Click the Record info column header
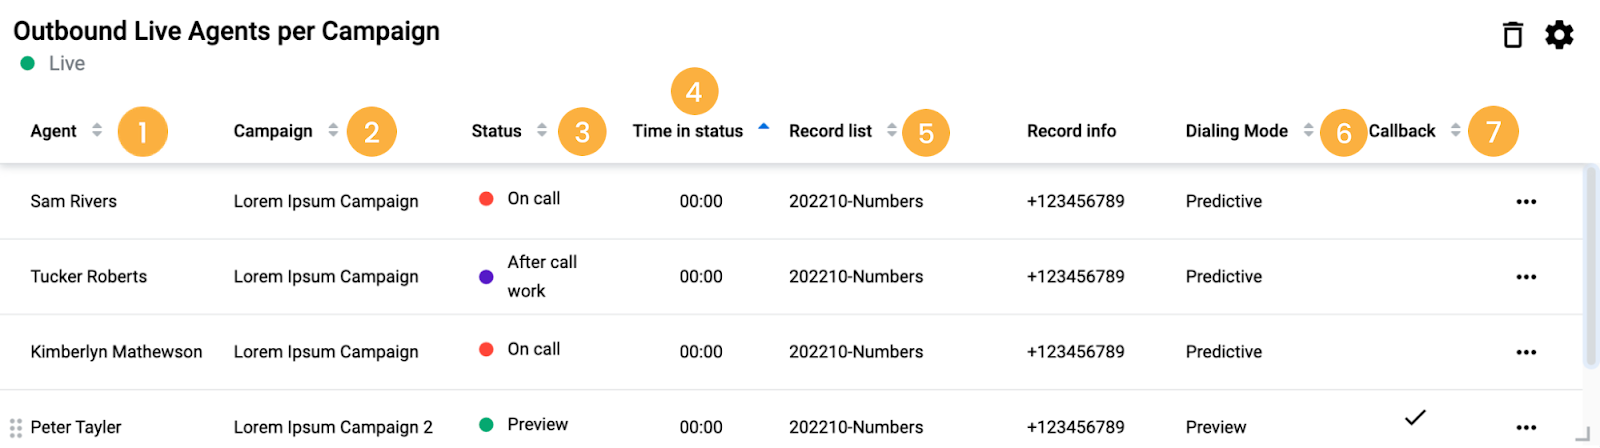 coord(1071,131)
